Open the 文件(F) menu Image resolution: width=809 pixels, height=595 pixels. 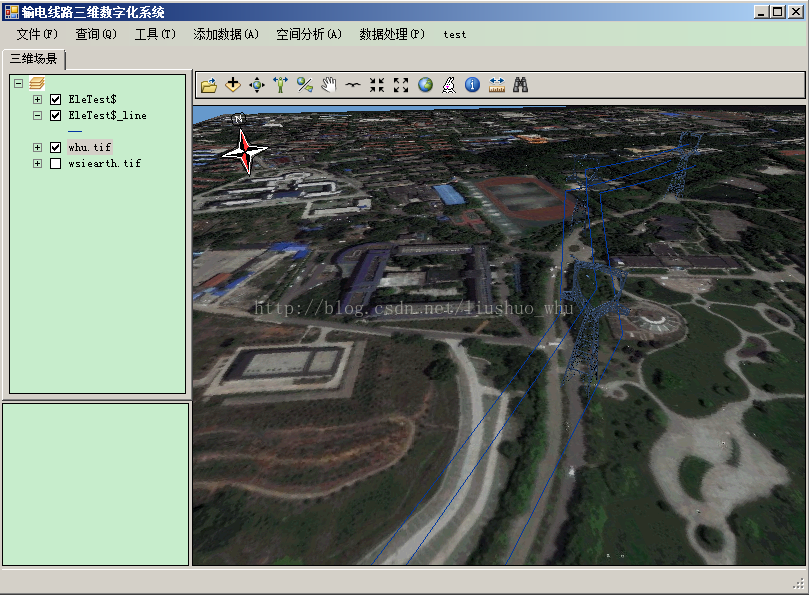point(37,35)
